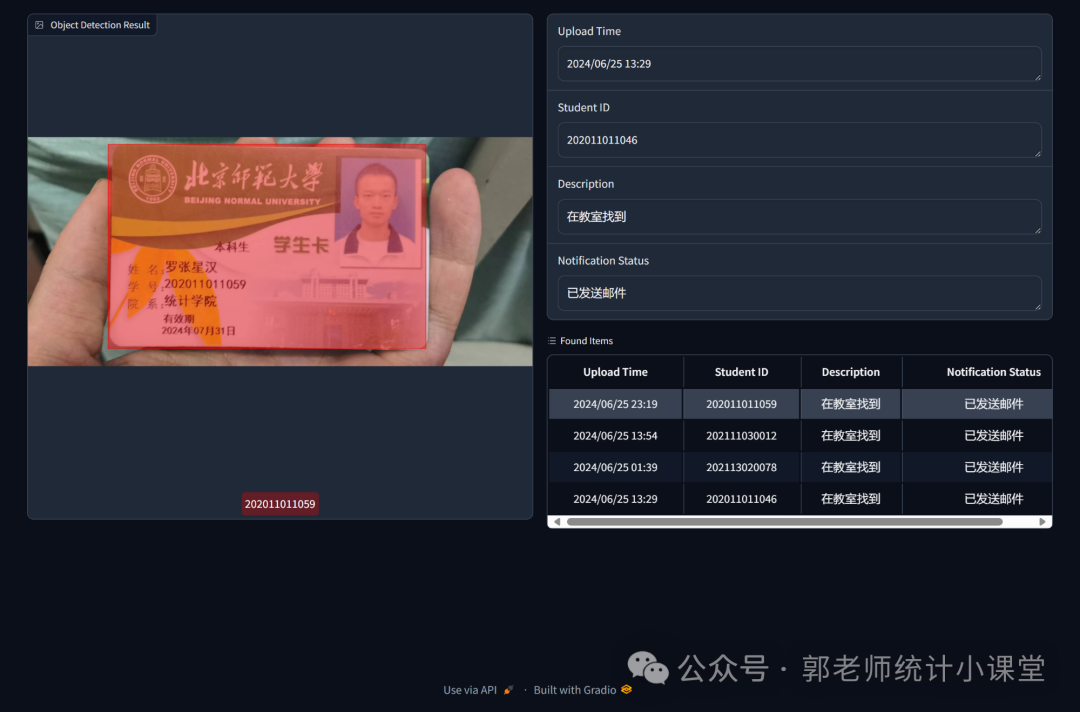The height and width of the screenshot is (712, 1080).
Task: Click resize handle of Notification Status field
Action: 1037,306
